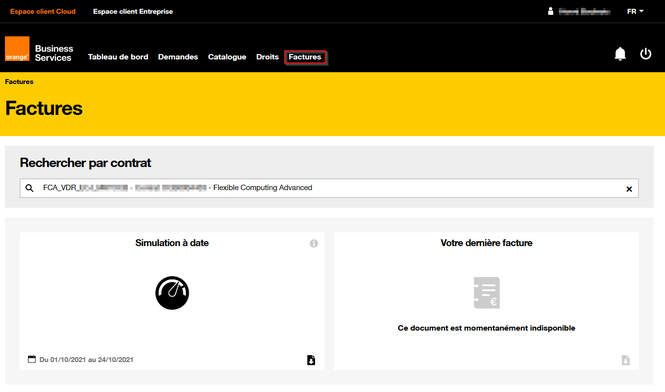Open the FR language dropdown
Viewport: 665px width, 392px height.
pyautogui.click(x=635, y=11)
